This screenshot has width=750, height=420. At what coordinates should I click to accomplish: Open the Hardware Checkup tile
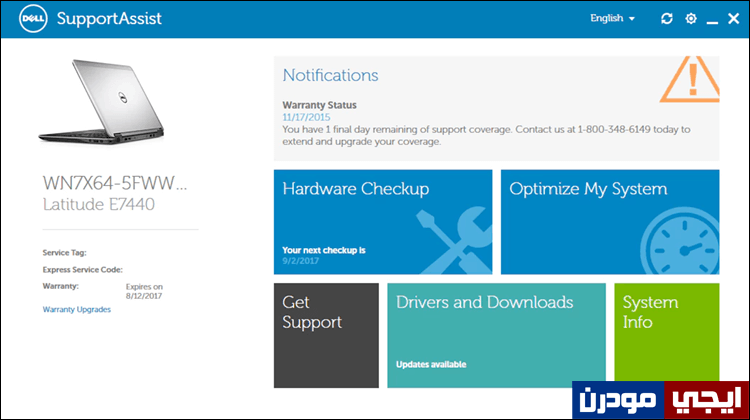click(x=383, y=222)
